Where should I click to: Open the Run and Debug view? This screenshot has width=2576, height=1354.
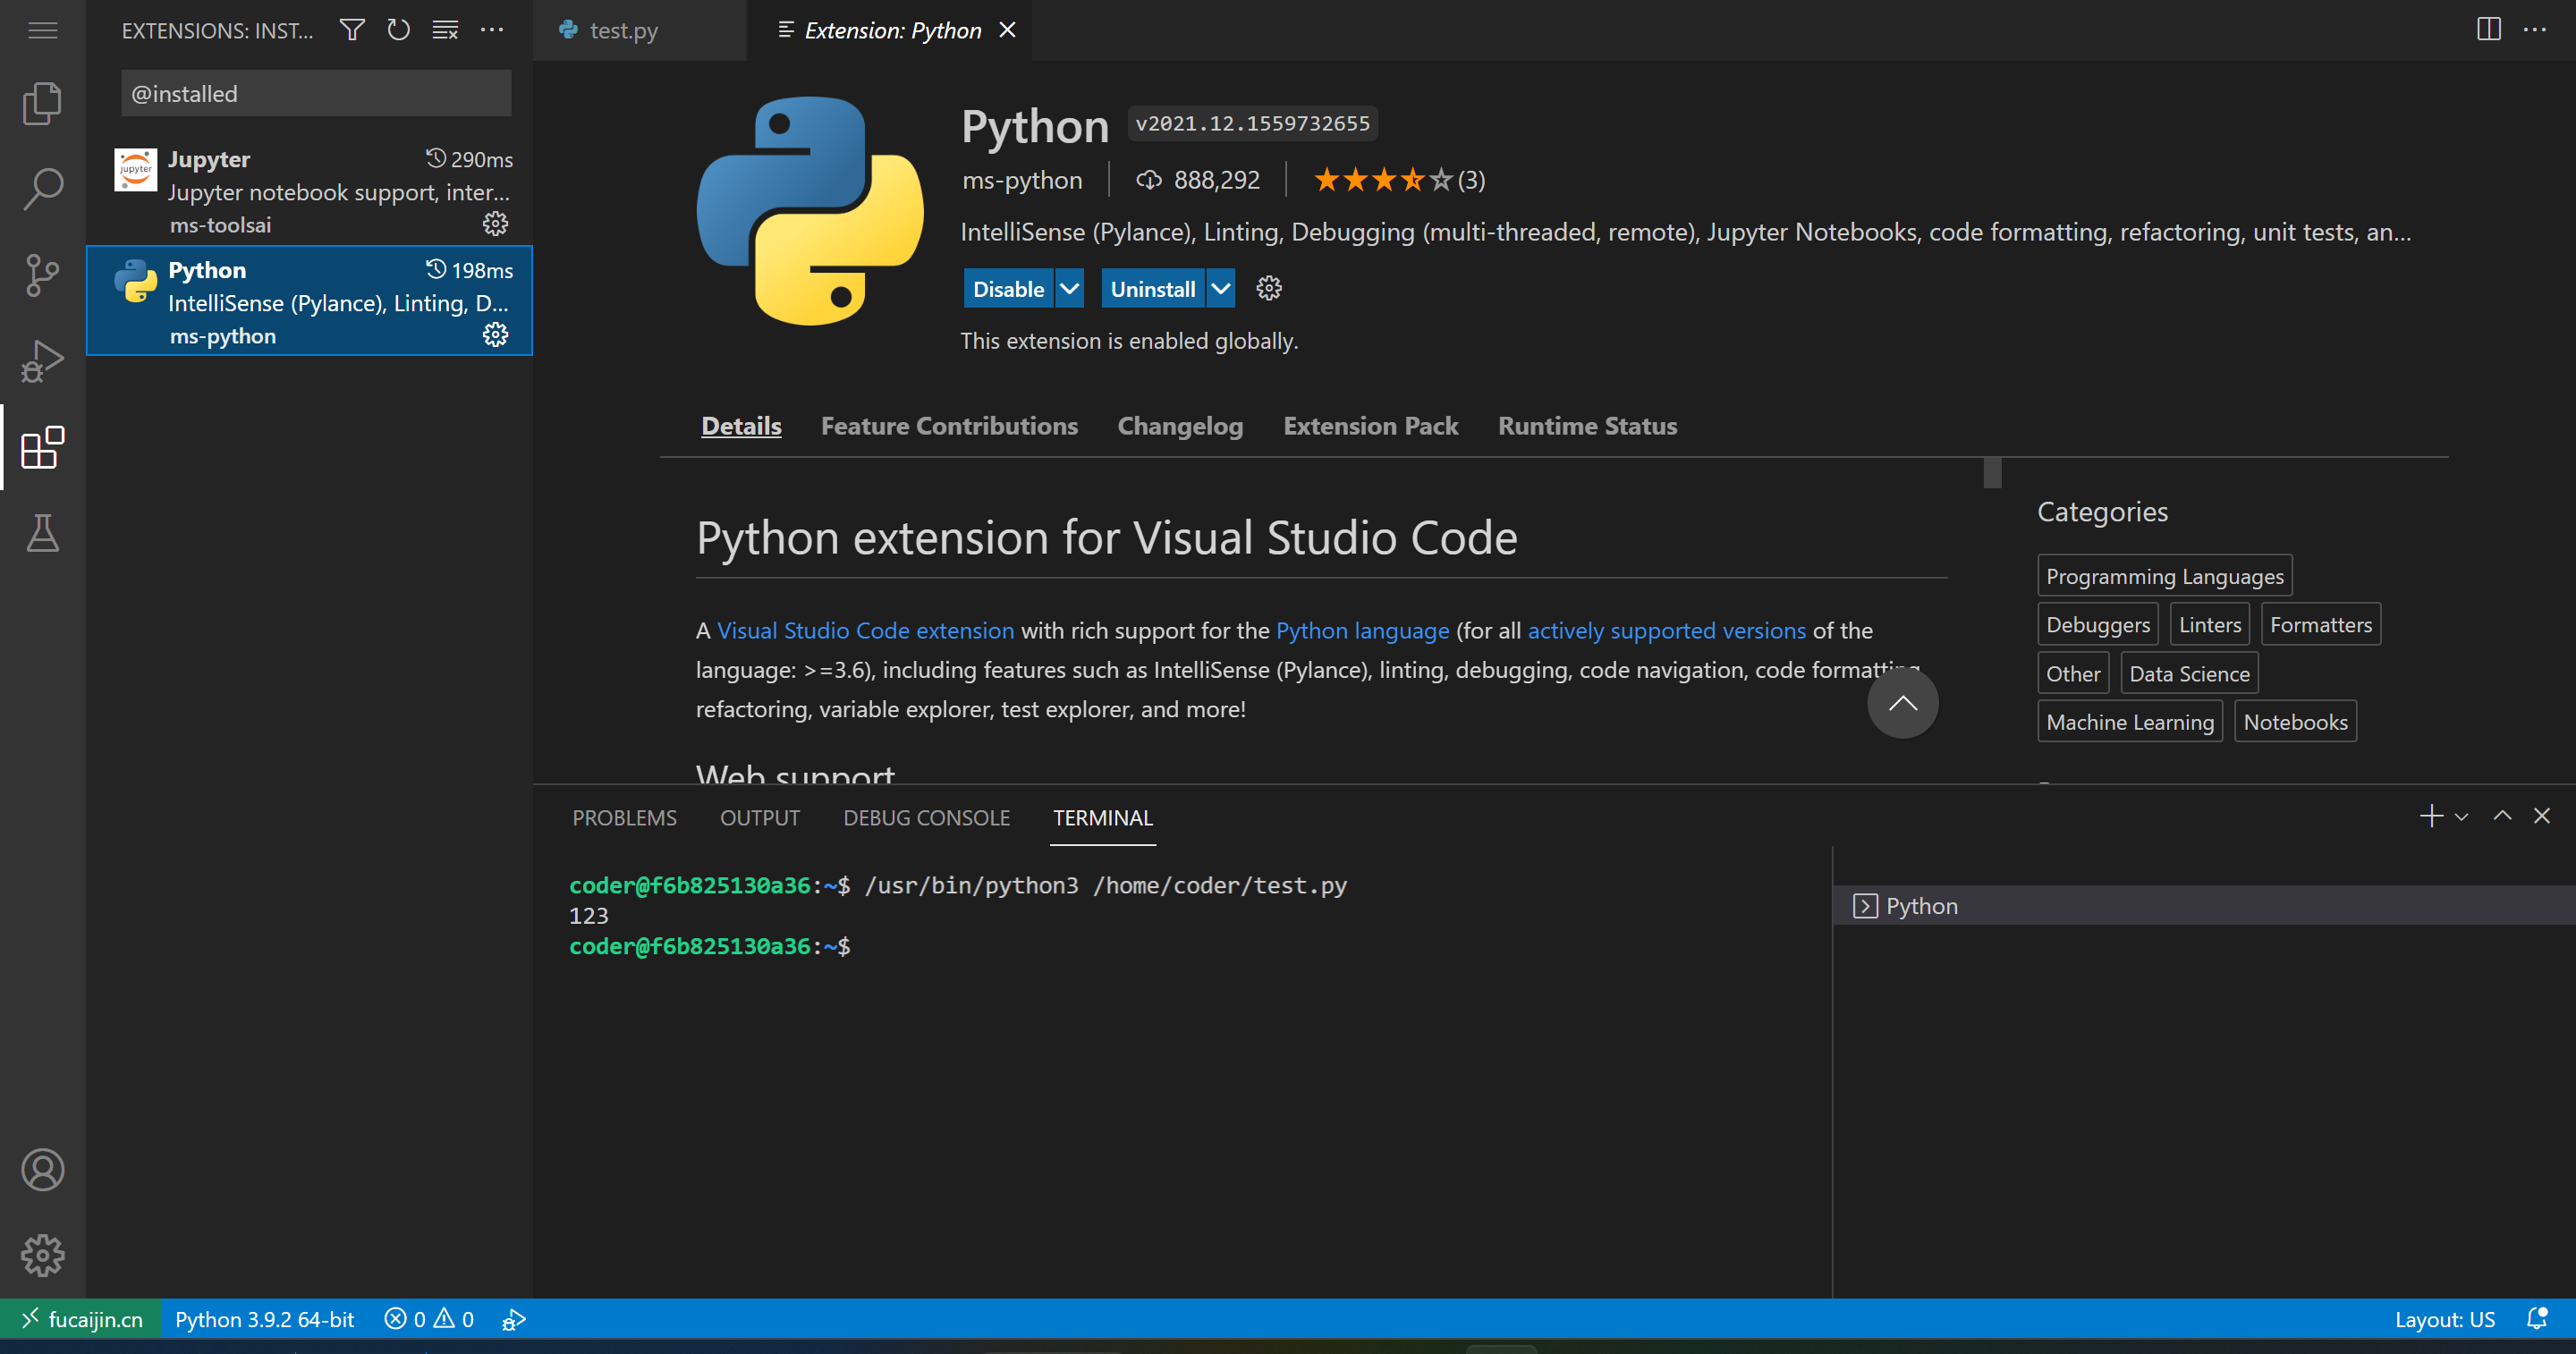point(42,361)
